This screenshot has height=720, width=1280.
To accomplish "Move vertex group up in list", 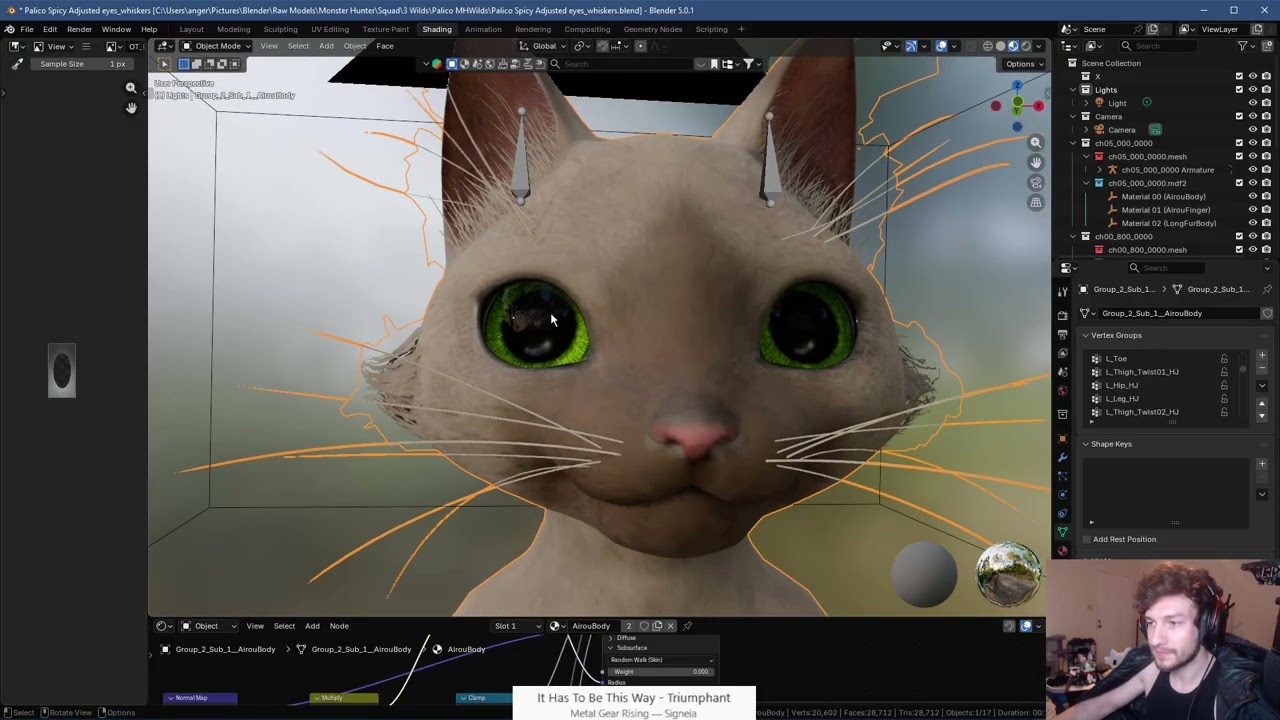I will pyautogui.click(x=1262, y=403).
